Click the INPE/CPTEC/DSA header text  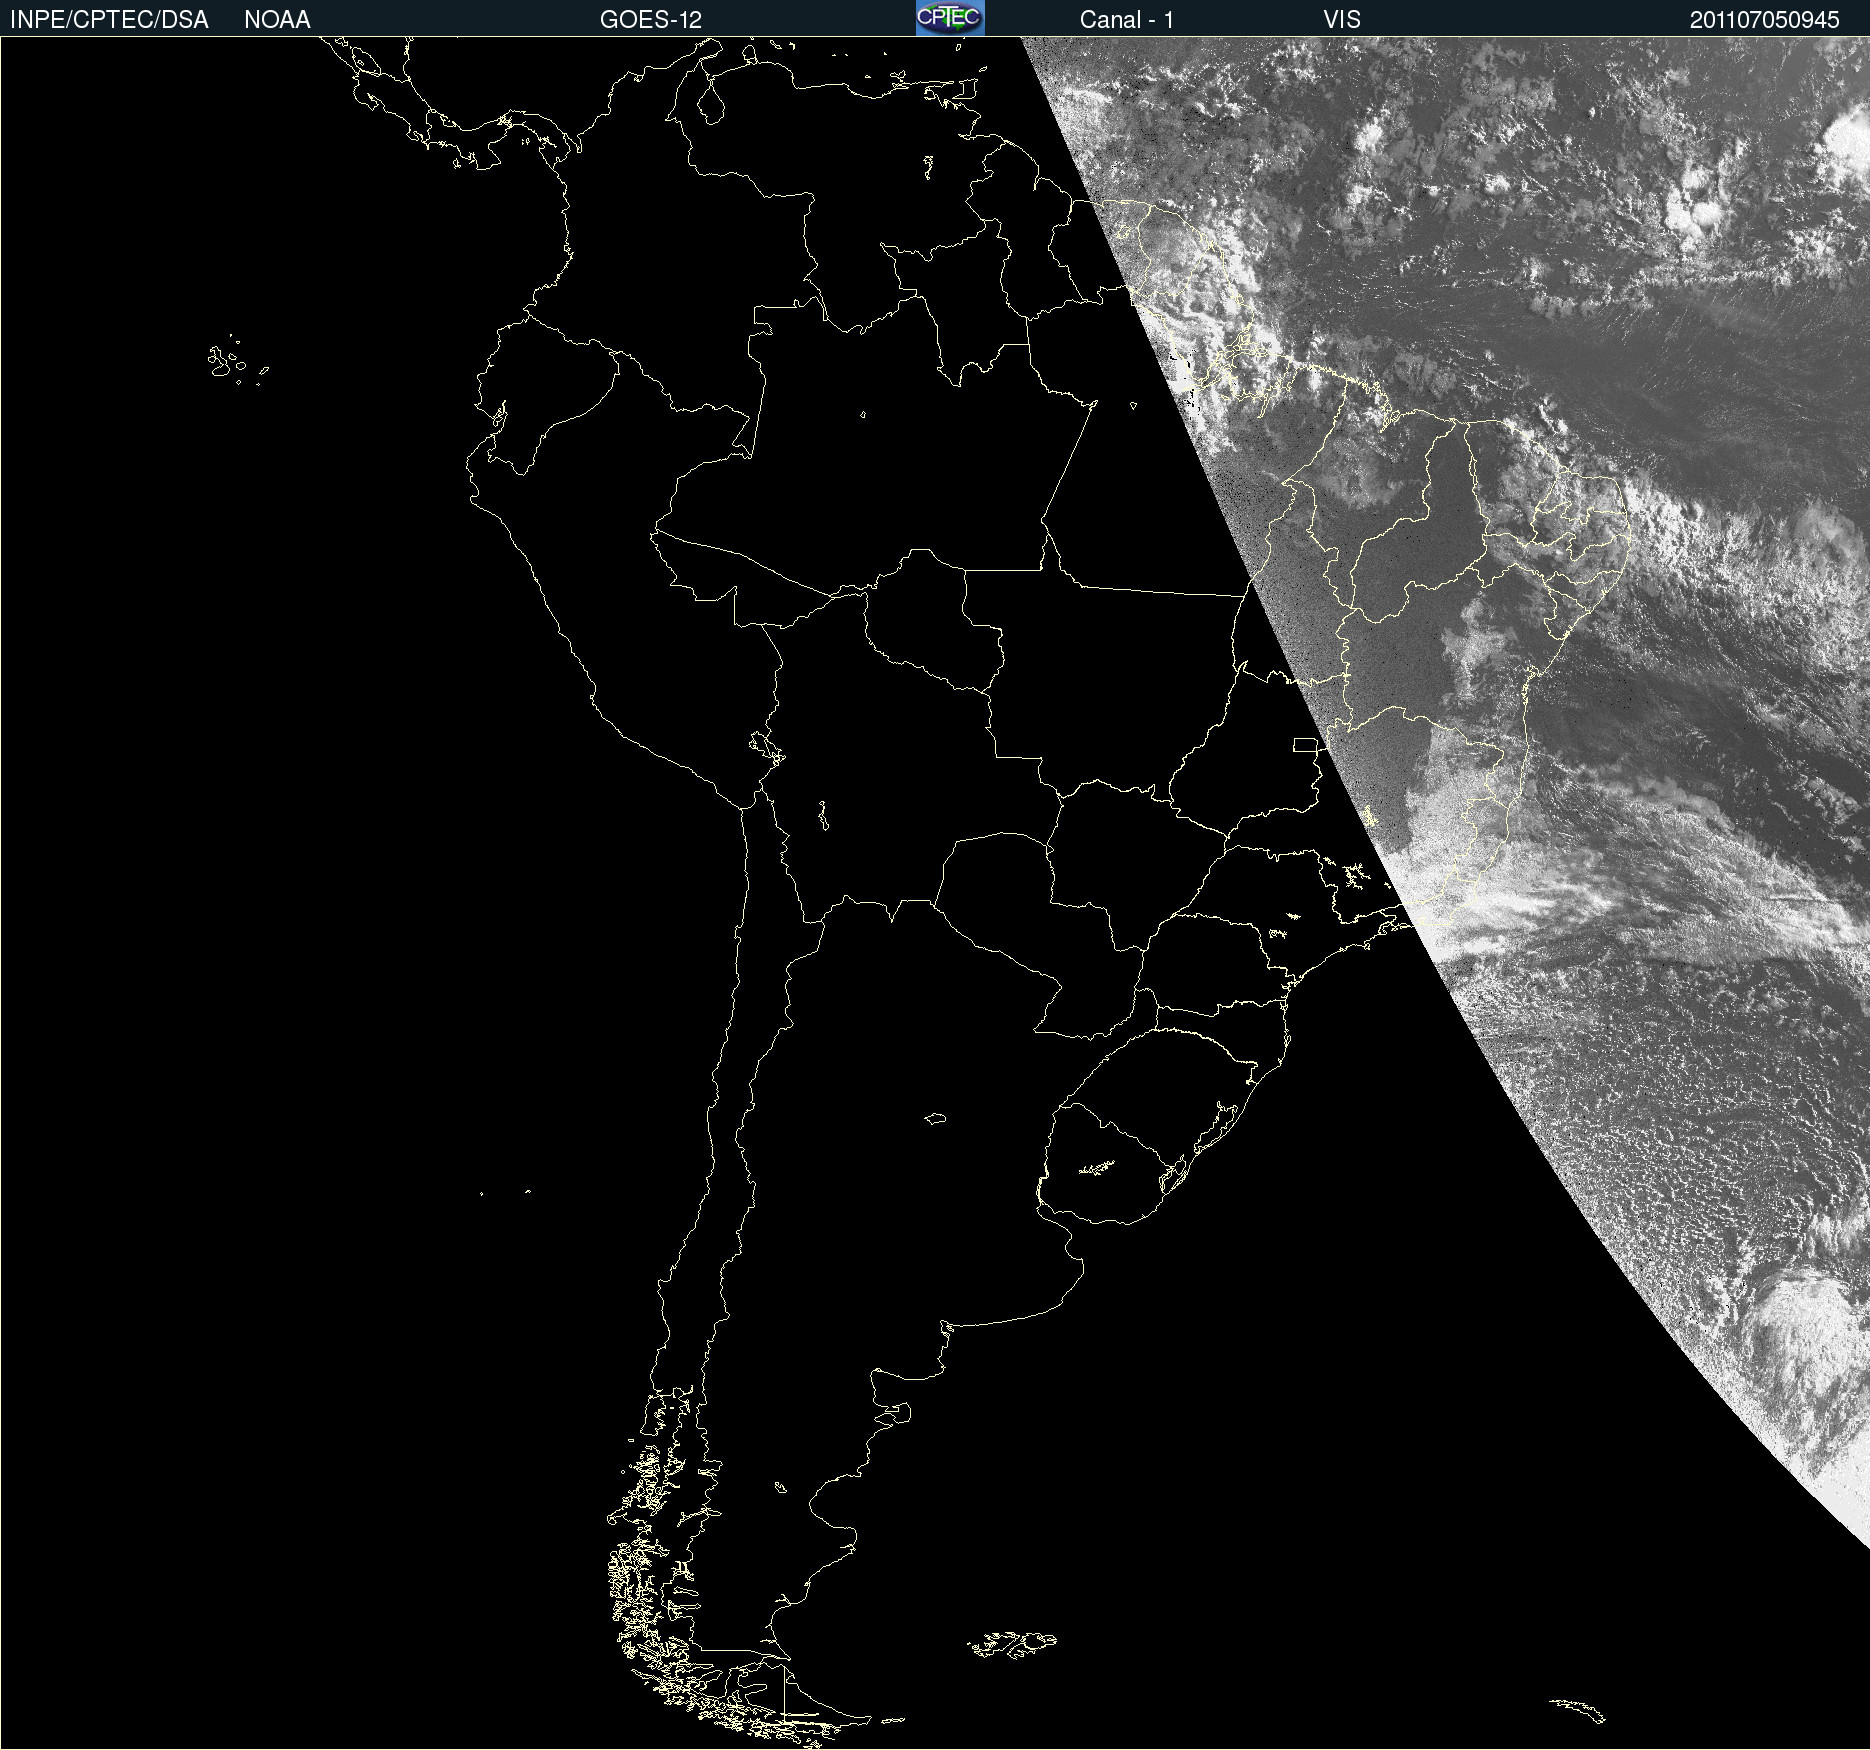tap(109, 20)
